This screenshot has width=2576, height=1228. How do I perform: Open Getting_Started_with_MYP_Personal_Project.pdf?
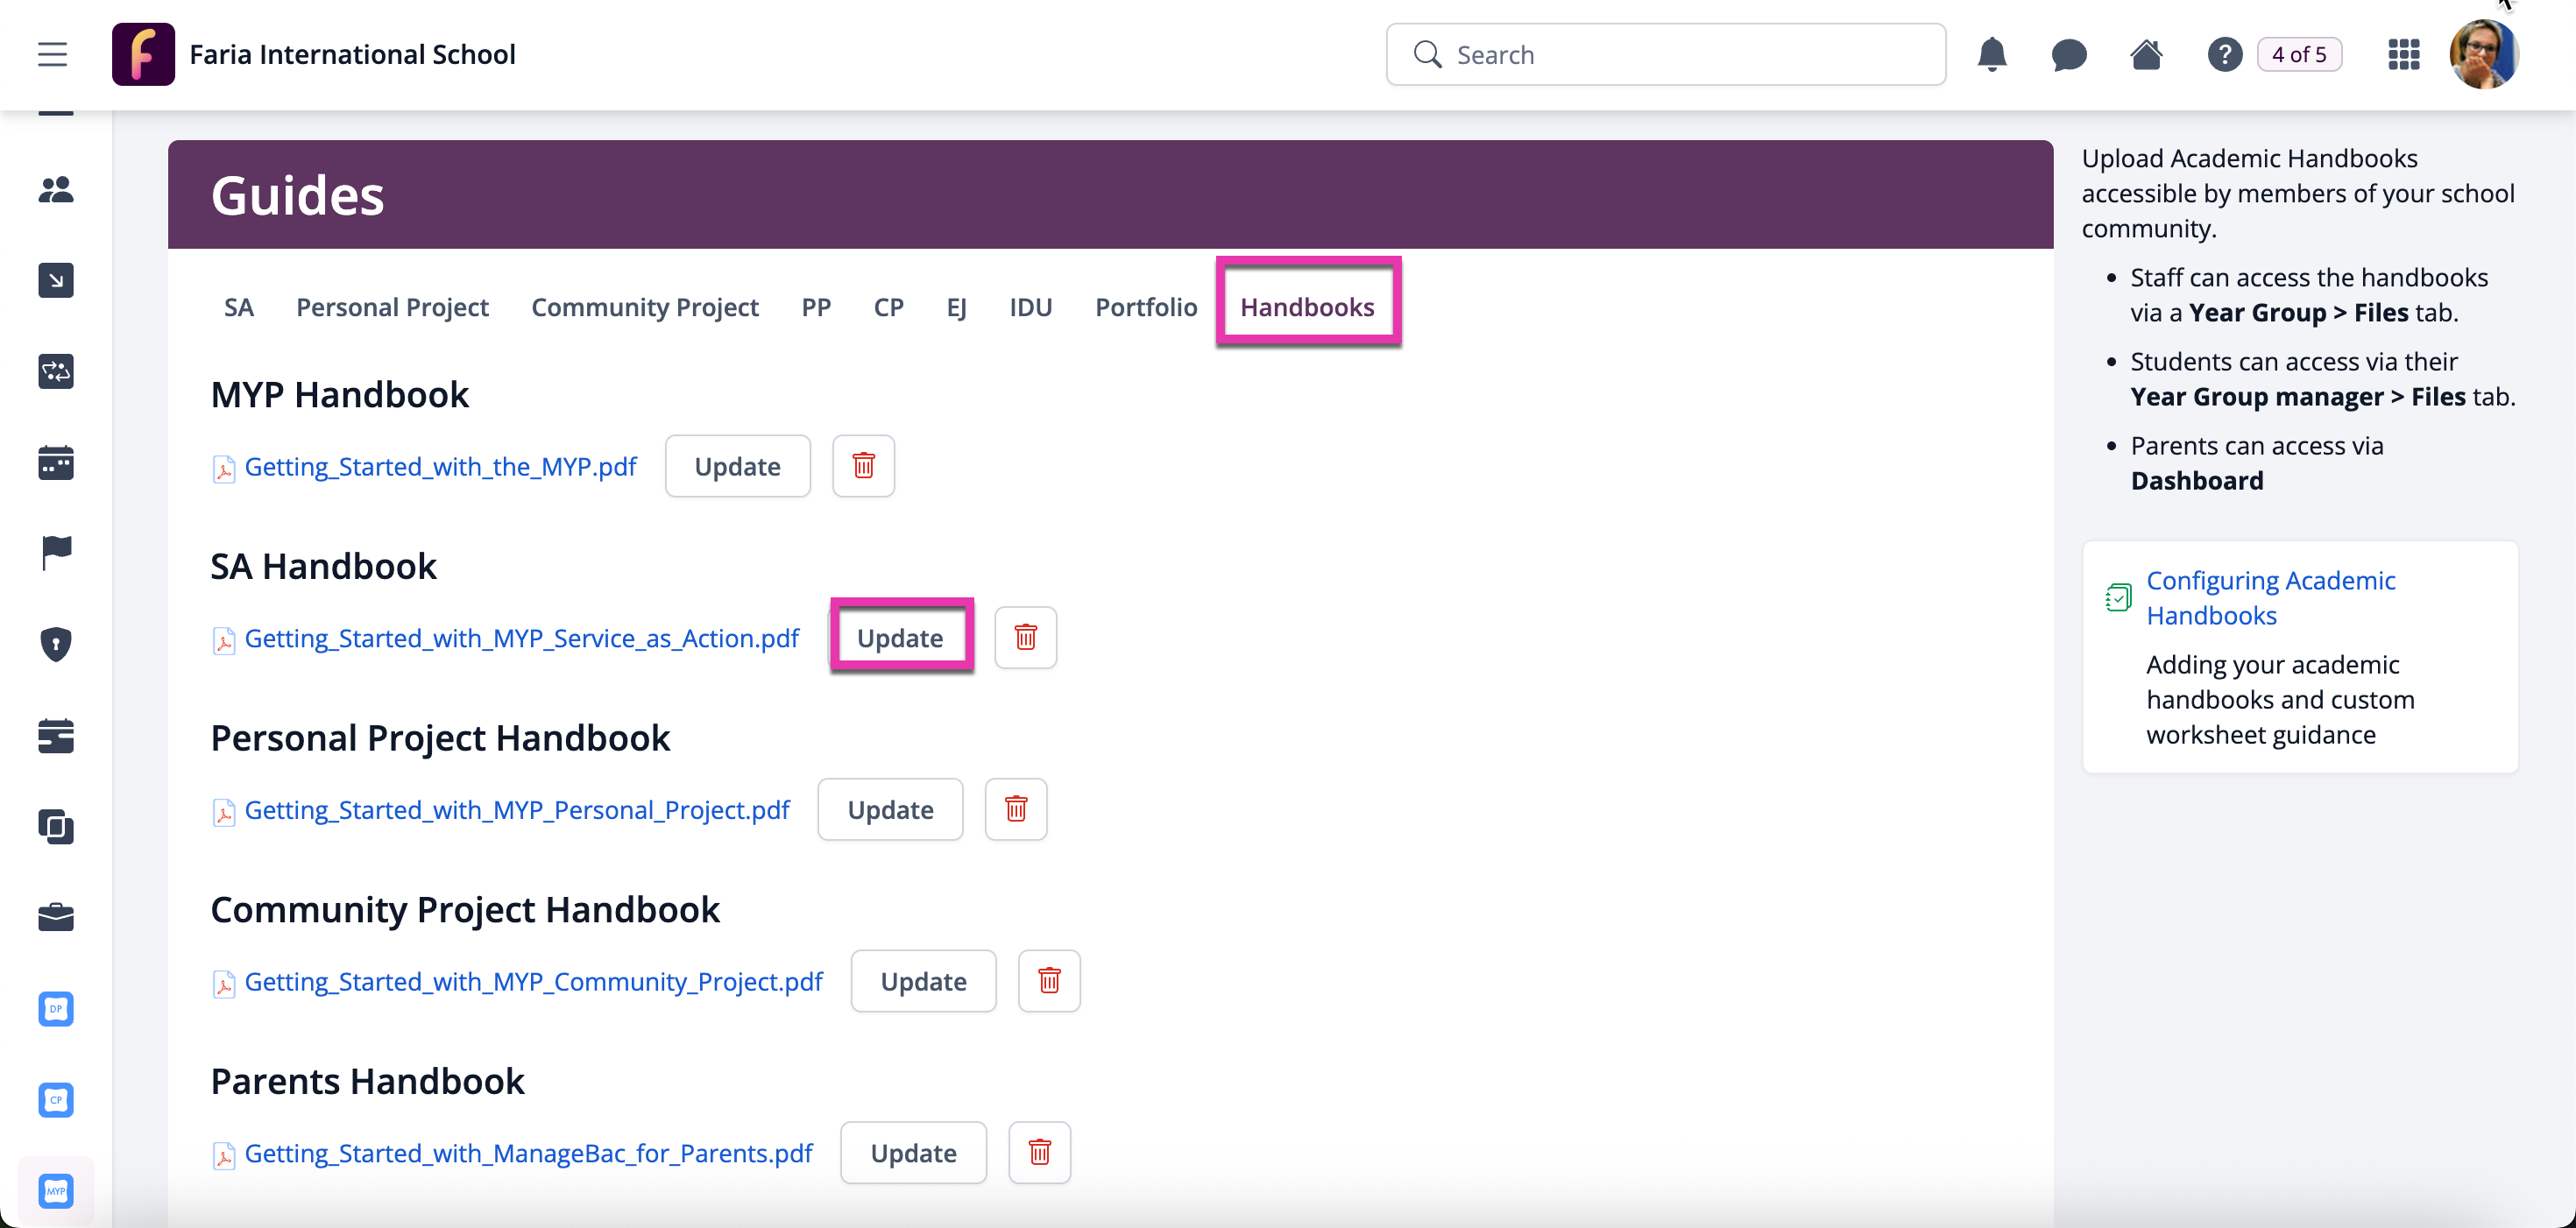pos(516,810)
